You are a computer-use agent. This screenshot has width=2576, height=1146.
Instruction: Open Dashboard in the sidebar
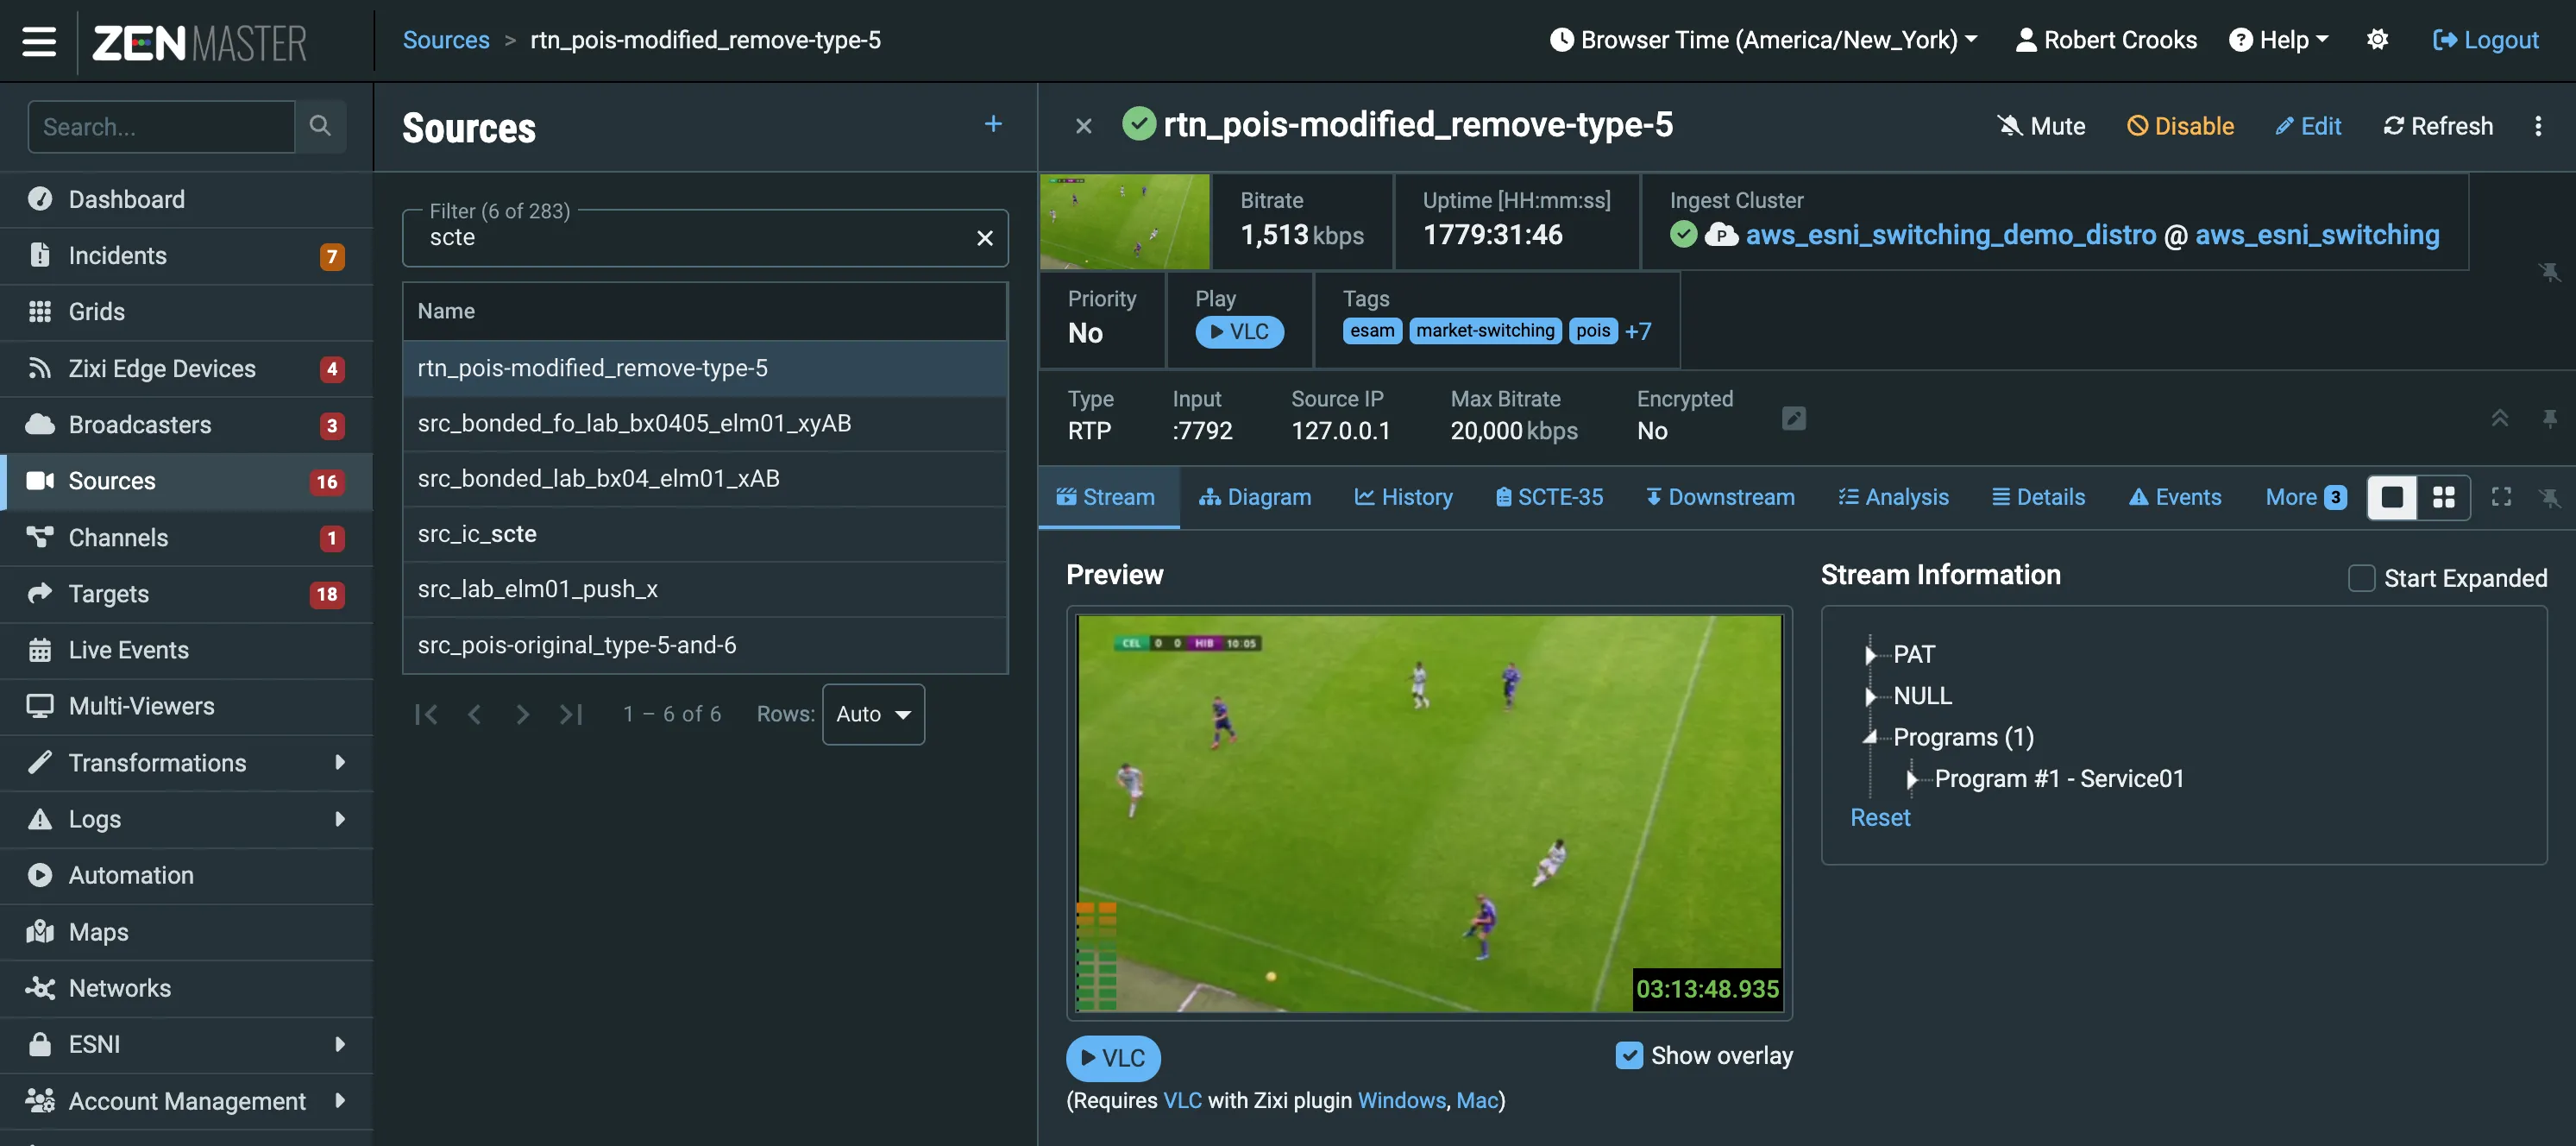(x=186, y=199)
